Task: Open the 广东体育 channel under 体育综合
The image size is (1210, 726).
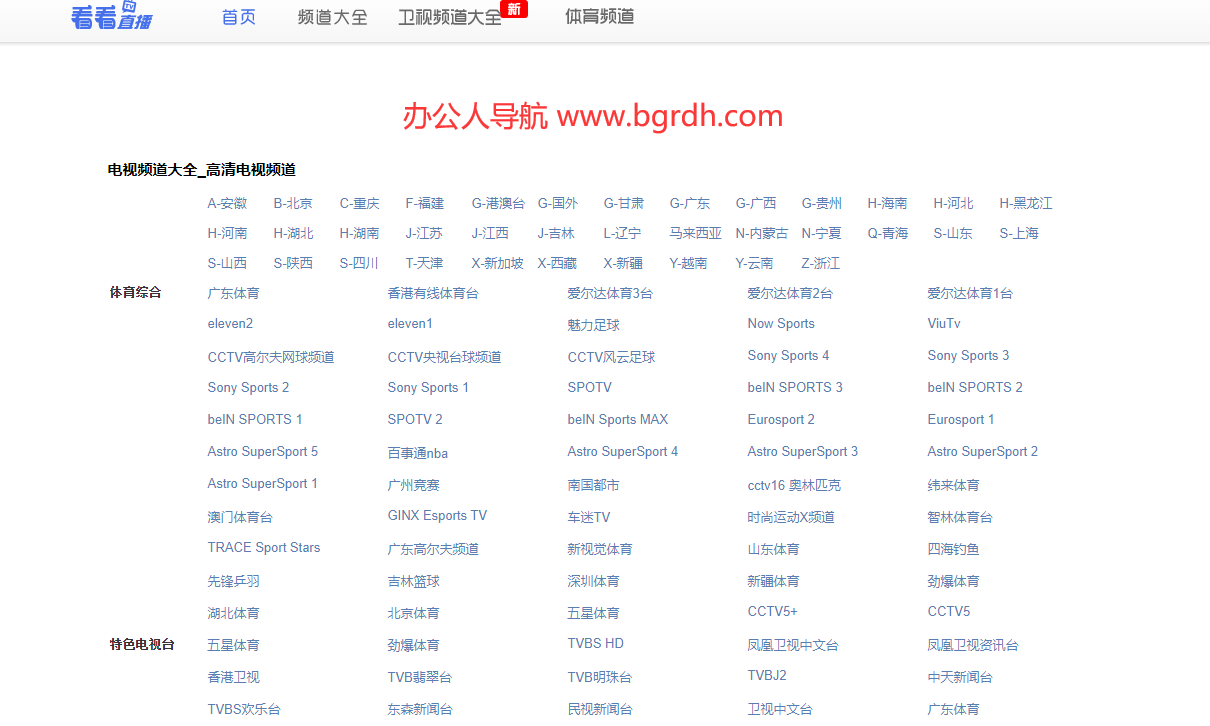Action: (234, 293)
